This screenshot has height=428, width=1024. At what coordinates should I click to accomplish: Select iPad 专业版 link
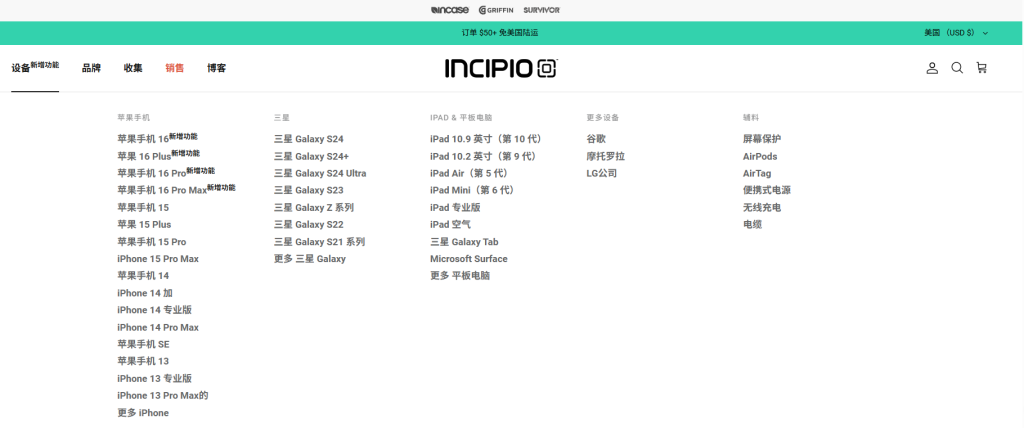(455, 207)
